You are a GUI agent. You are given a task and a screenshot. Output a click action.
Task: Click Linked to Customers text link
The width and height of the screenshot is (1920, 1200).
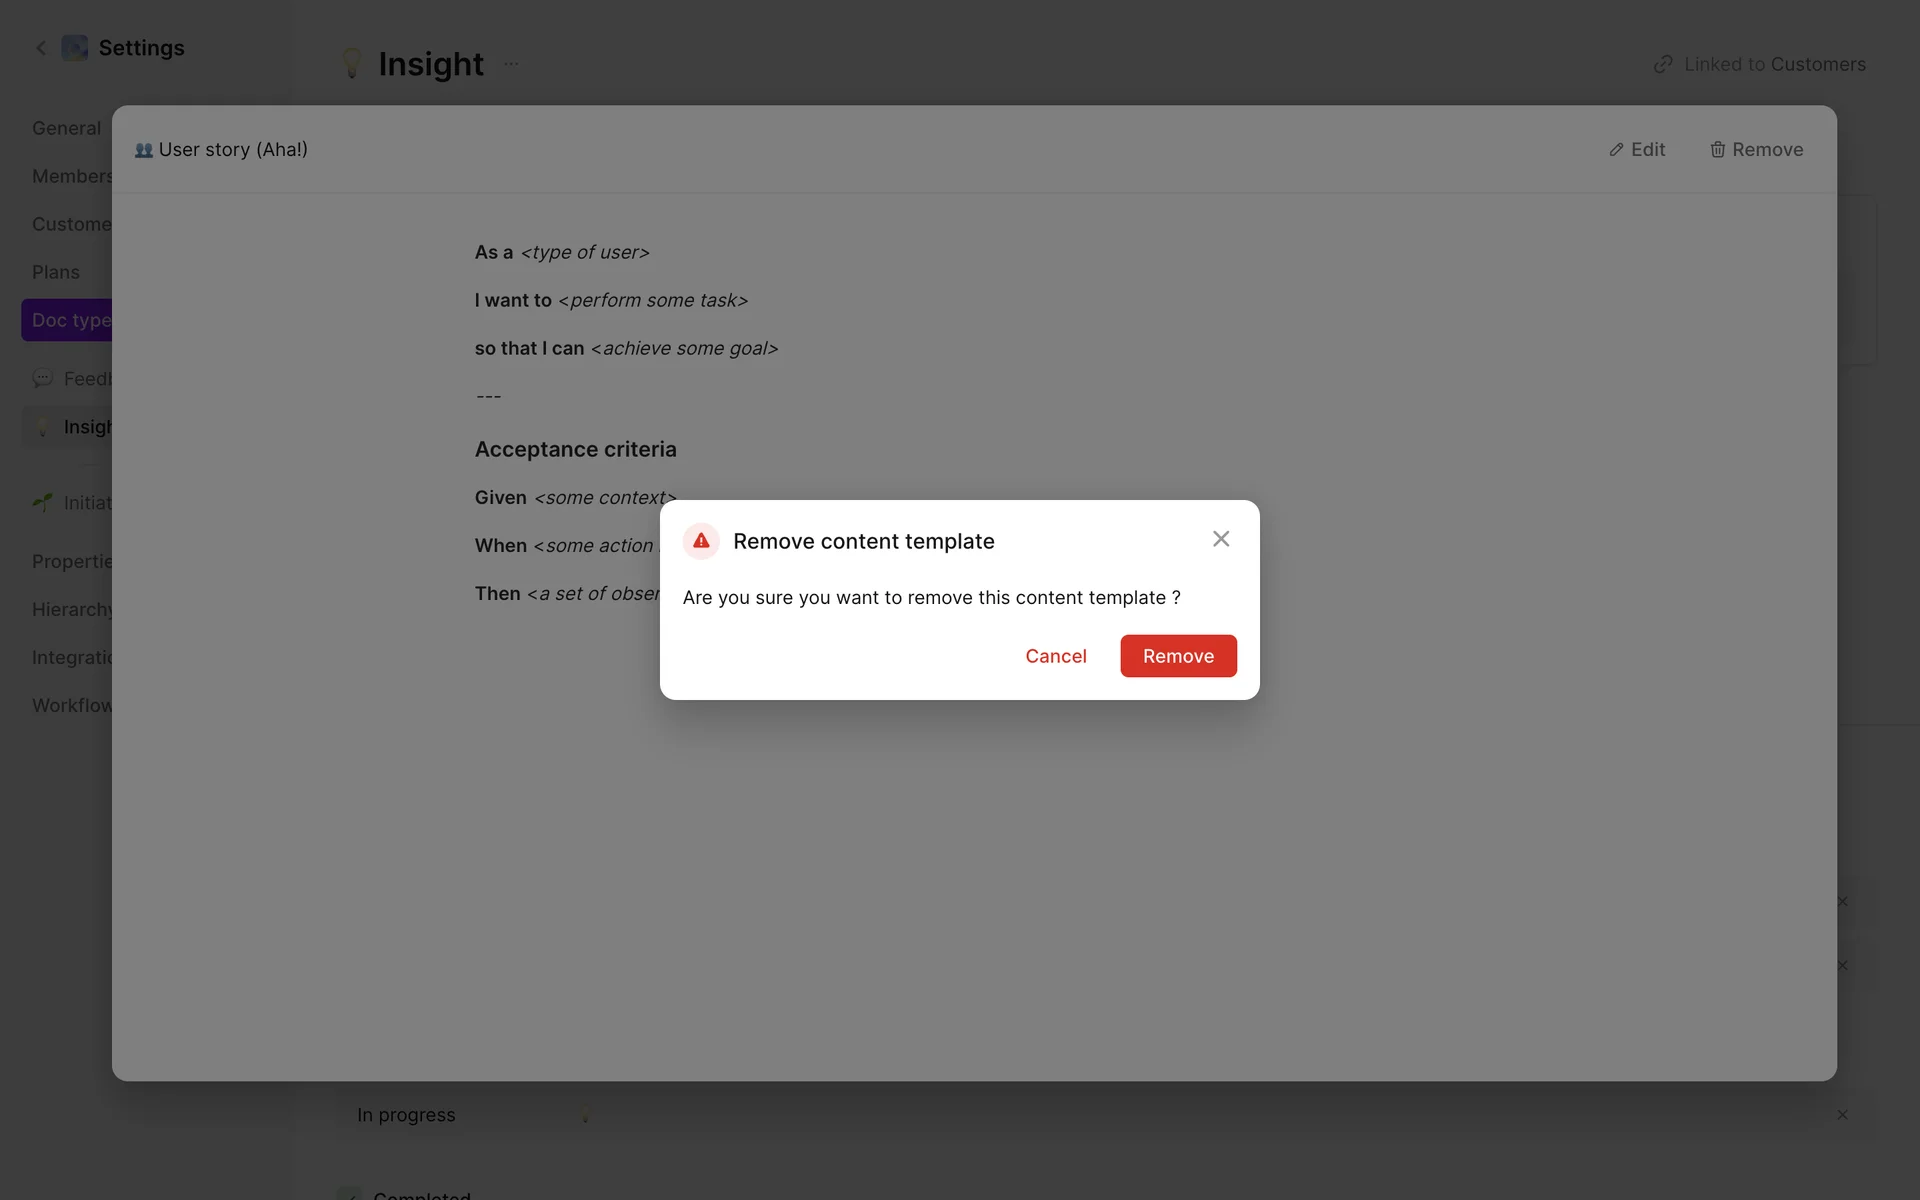[x=1774, y=64]
